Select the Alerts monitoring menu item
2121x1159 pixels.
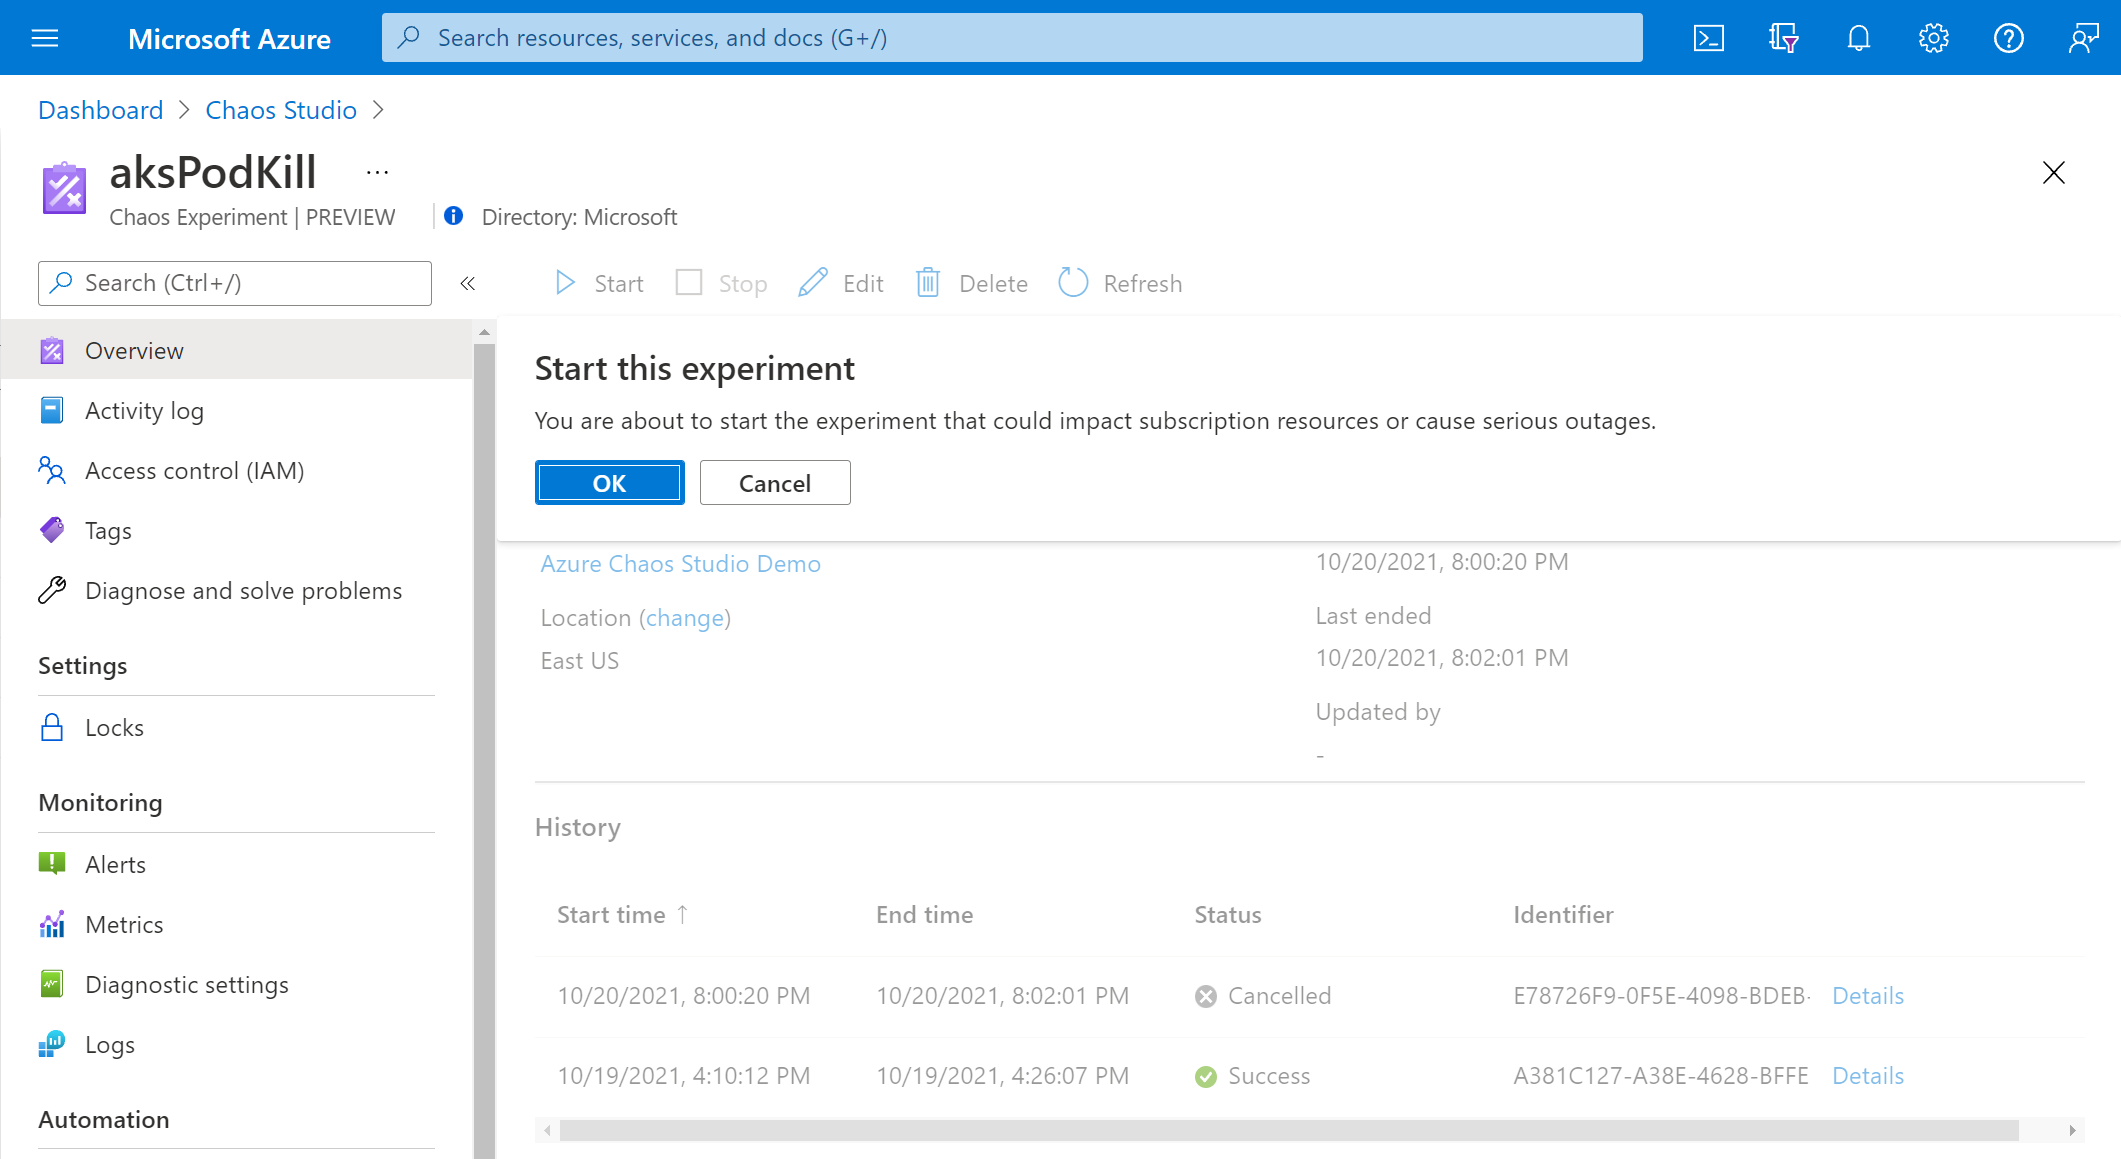117,864
